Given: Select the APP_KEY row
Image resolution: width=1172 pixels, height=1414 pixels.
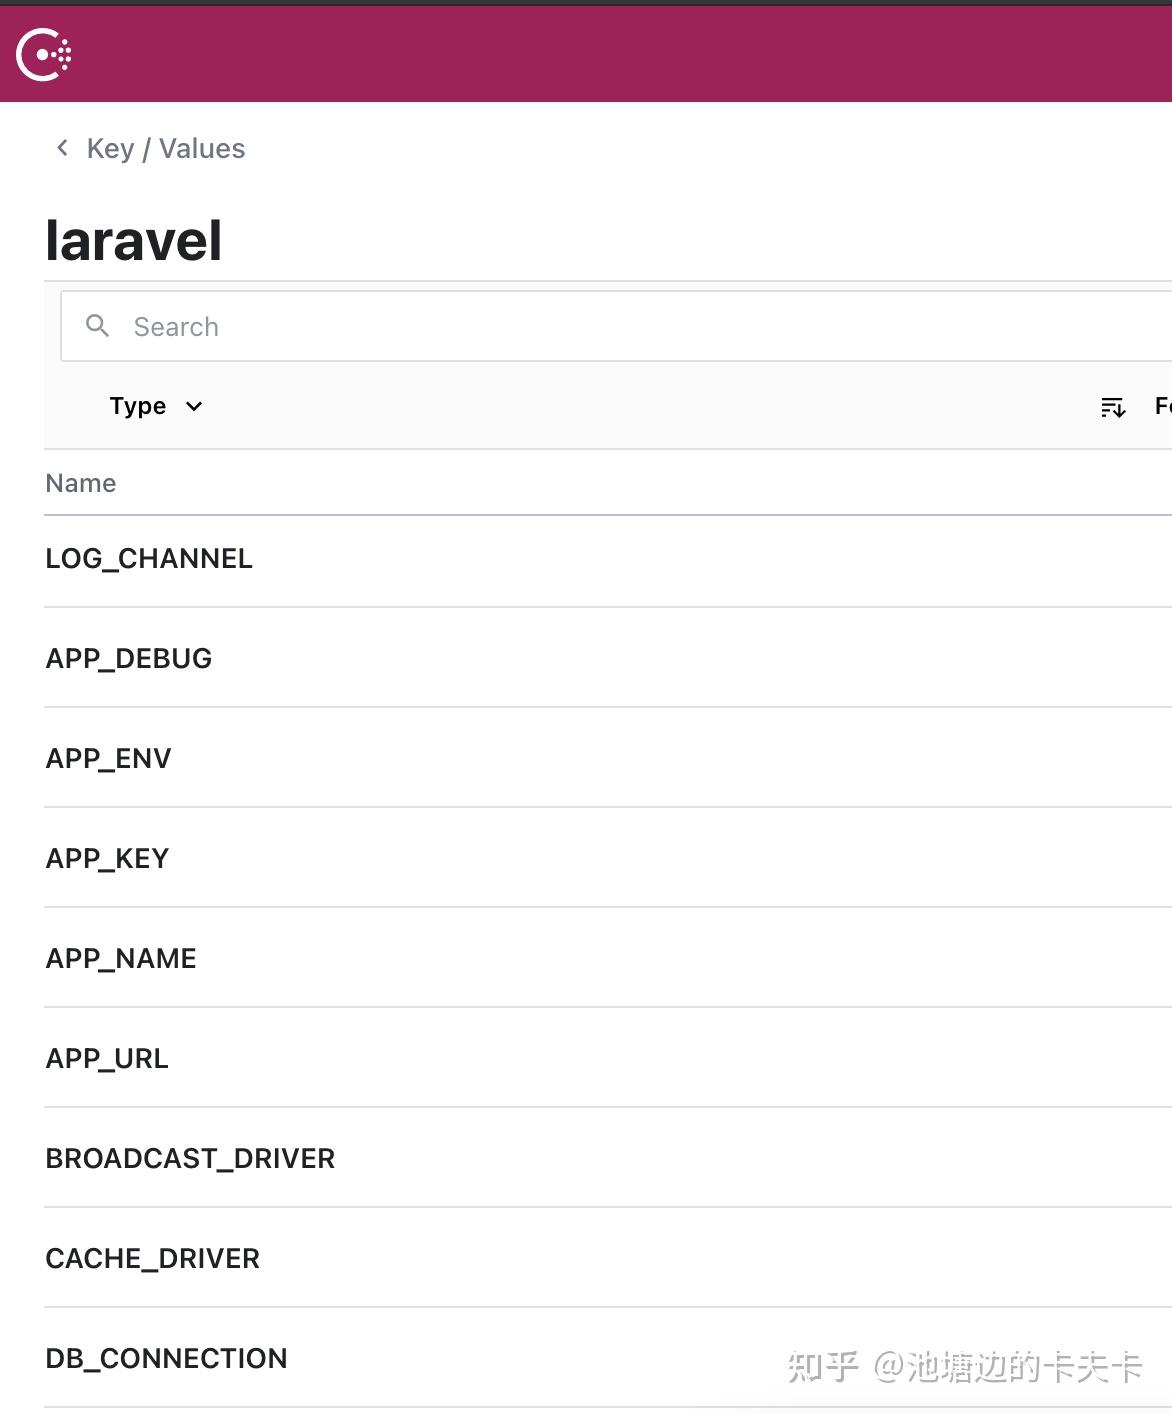Looking at the screenshot, I should [107, 858].
